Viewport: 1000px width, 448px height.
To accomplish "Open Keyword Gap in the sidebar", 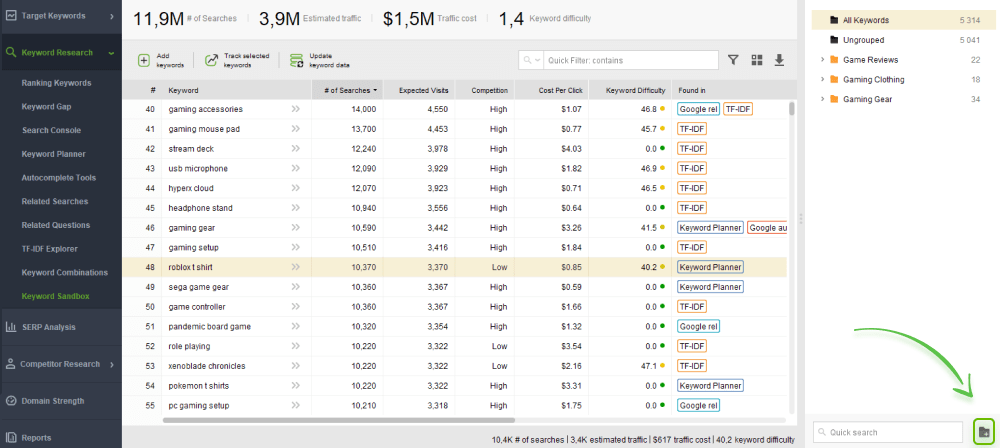I will pos(46,106).
